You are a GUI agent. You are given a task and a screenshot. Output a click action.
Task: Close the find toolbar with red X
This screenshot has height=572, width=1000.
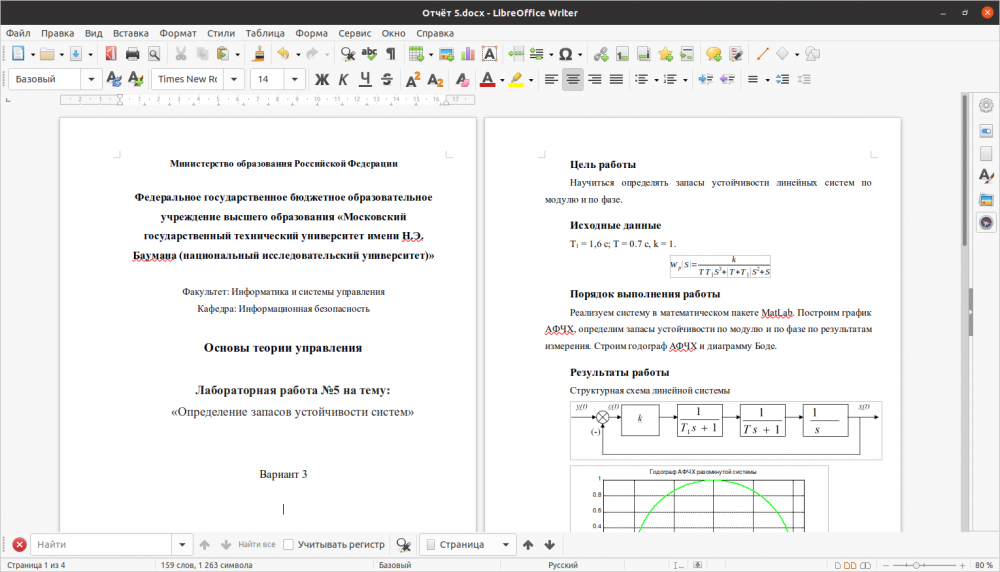[x=19, y=545]
